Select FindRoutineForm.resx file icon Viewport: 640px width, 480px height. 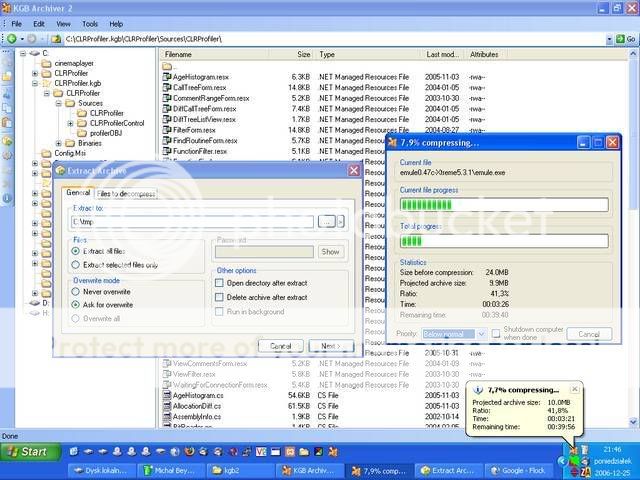(x=167, y=140)
